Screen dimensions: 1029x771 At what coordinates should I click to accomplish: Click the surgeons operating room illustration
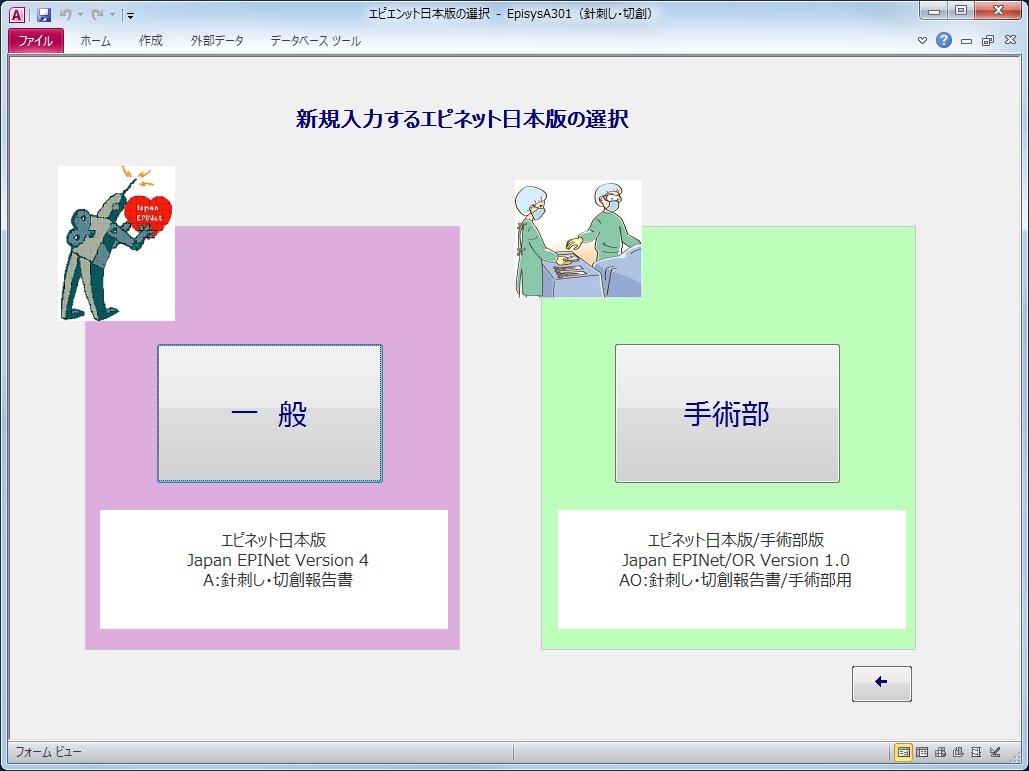(578, 239)
